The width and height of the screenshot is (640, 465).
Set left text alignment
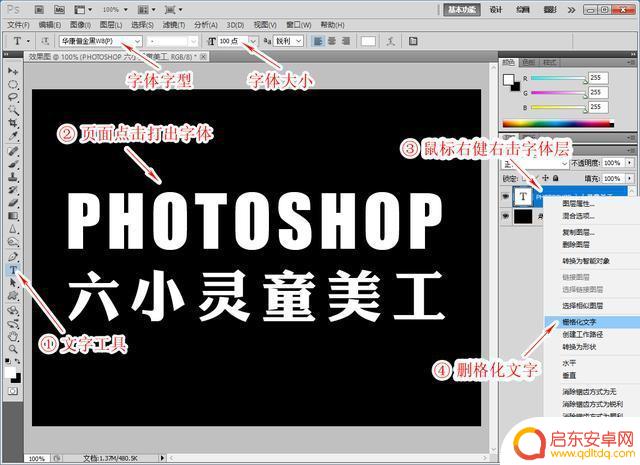click(x=318, y=41)
